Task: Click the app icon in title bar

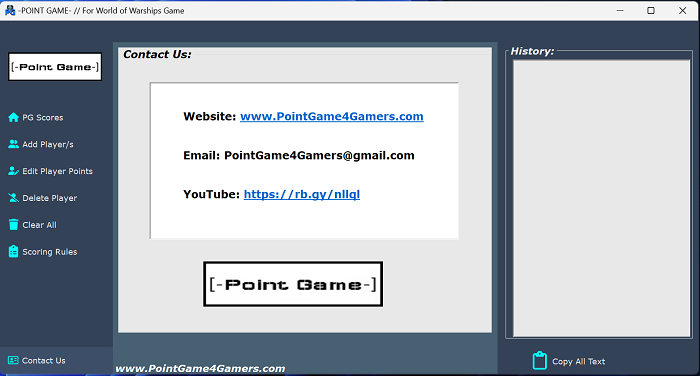Action: pyautogui.click(x=10, y=10)
